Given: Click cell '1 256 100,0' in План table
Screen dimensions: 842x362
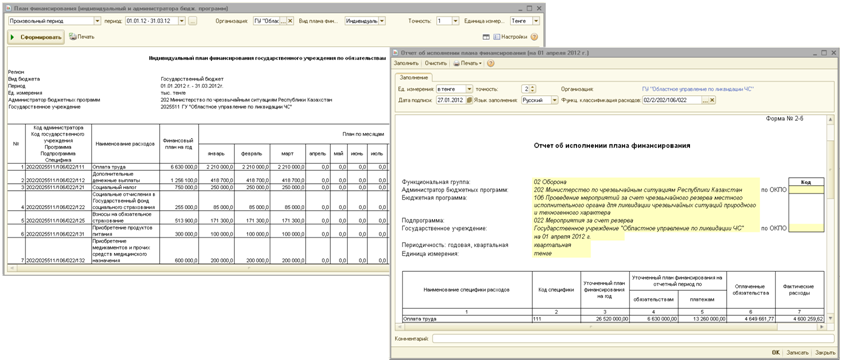Looking at the screenshot, I should (x=178, y=177).
